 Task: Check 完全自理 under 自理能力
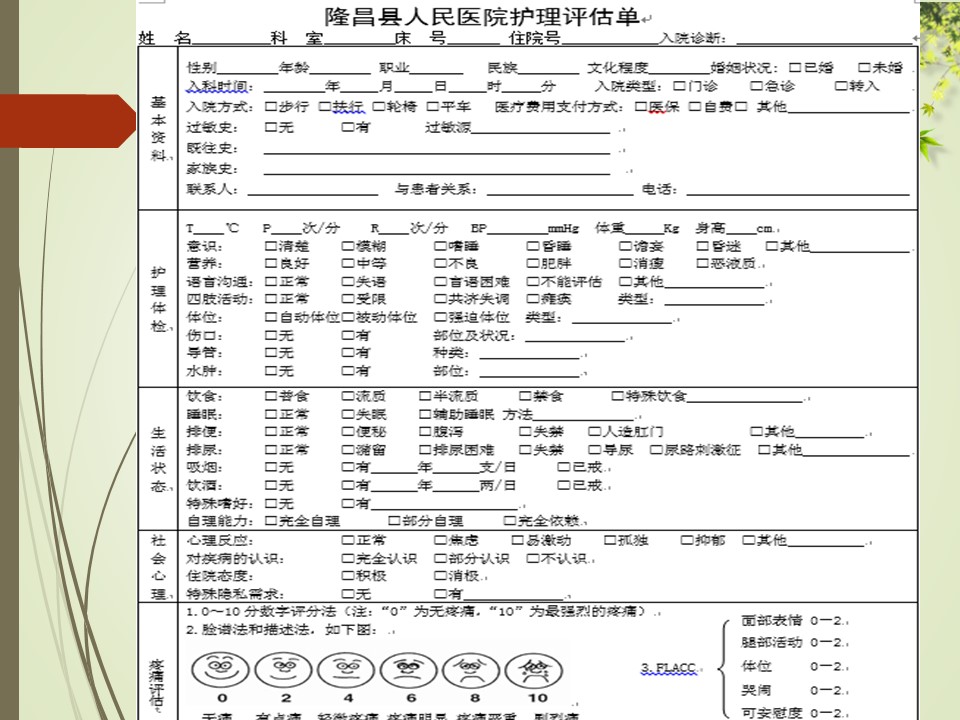271,521
